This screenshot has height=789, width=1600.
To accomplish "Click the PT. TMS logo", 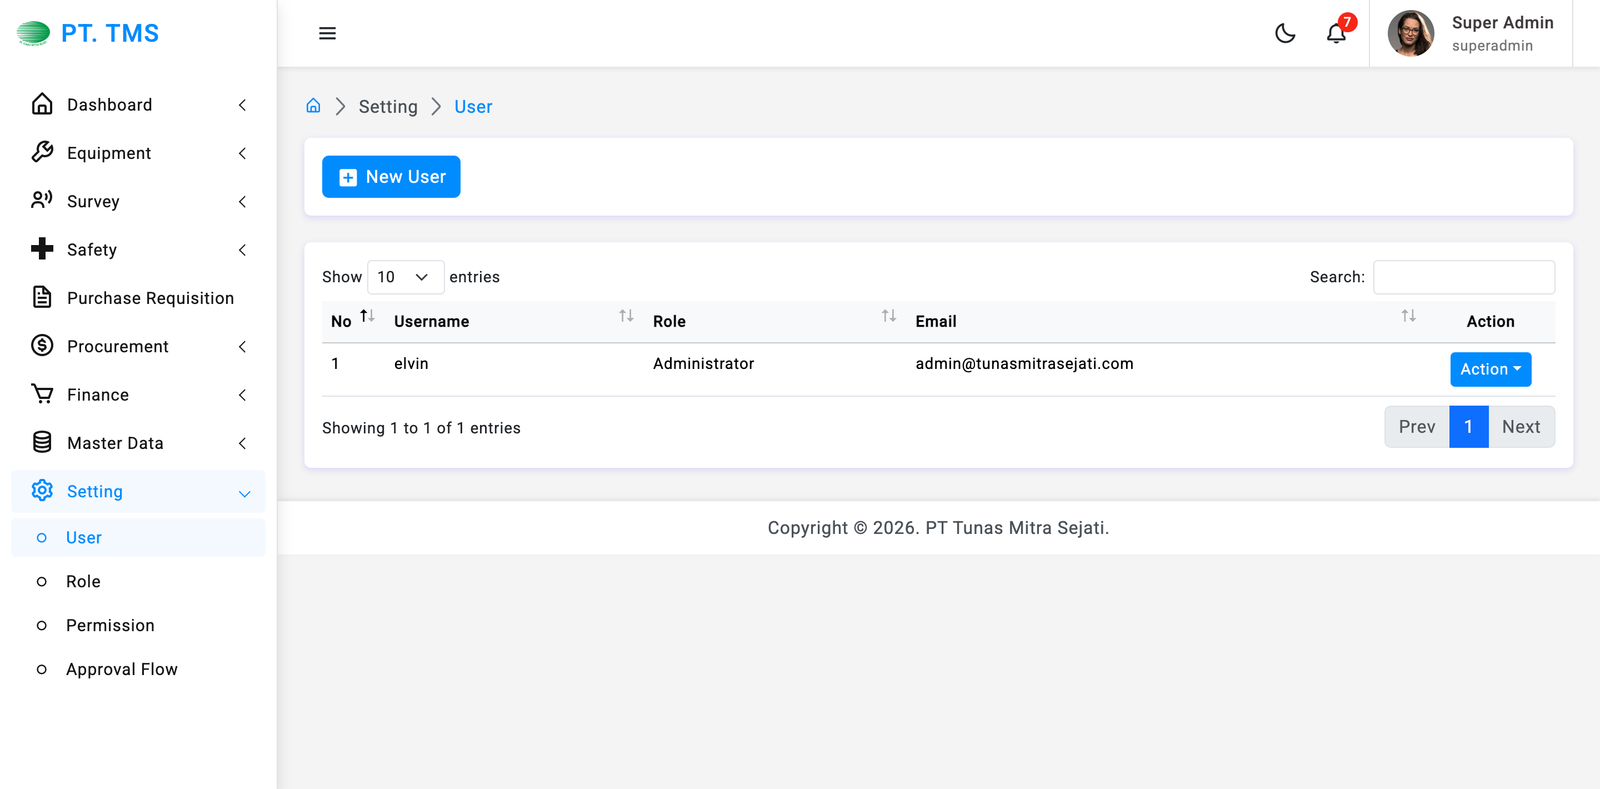I will (88, 33).
